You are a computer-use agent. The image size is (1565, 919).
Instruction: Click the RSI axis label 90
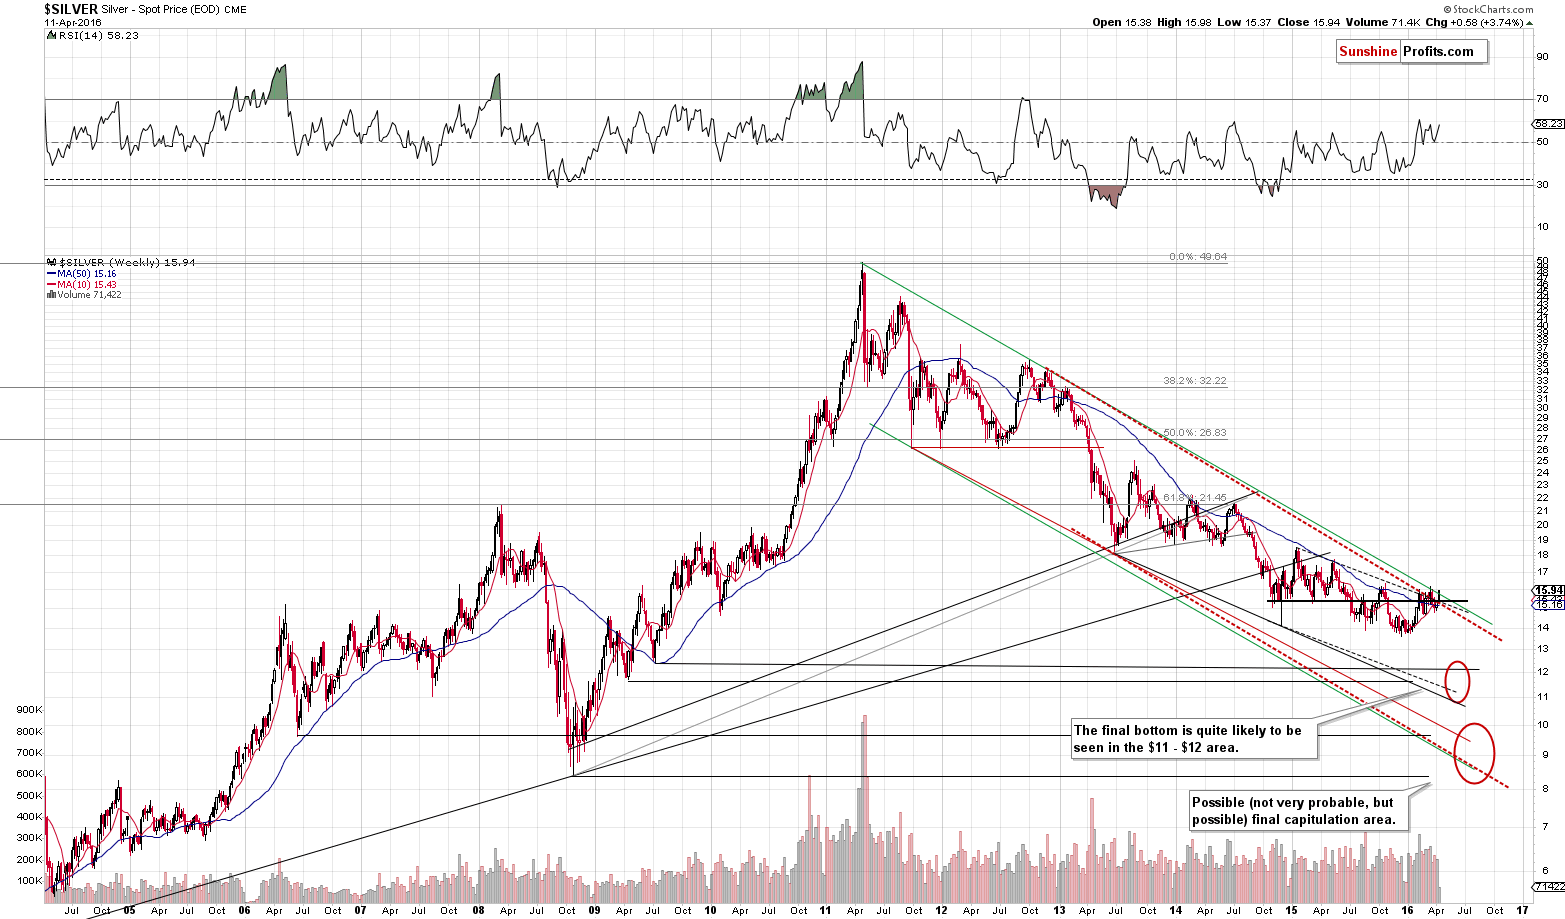[x=1543, y=57]
